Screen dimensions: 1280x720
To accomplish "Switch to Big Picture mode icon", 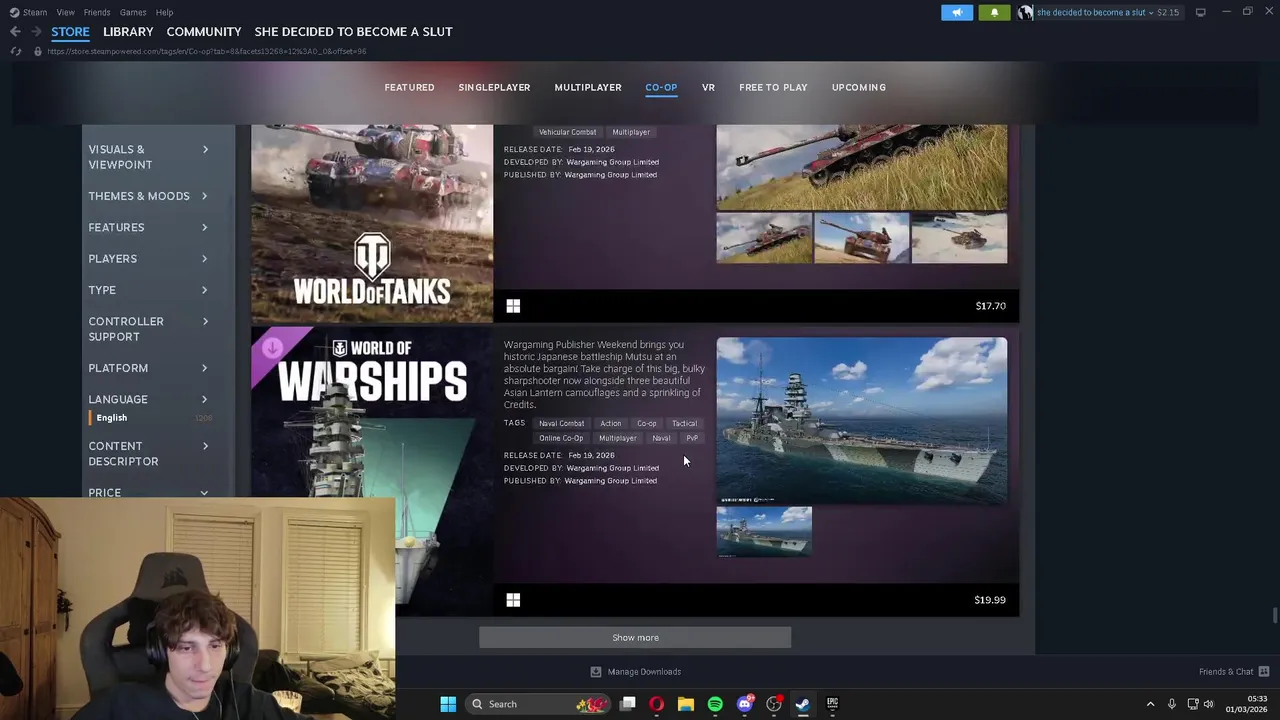I will (1200, 12).
